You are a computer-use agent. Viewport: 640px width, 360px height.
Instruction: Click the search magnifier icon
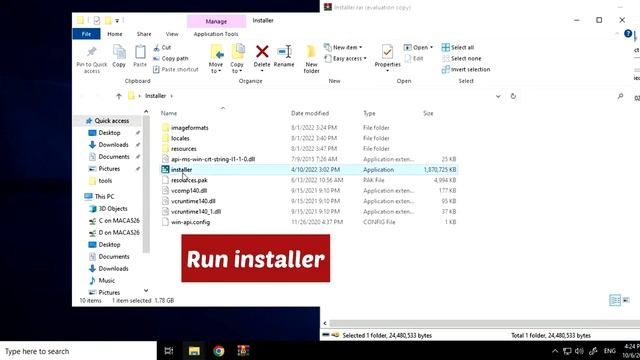click(620, 96)
